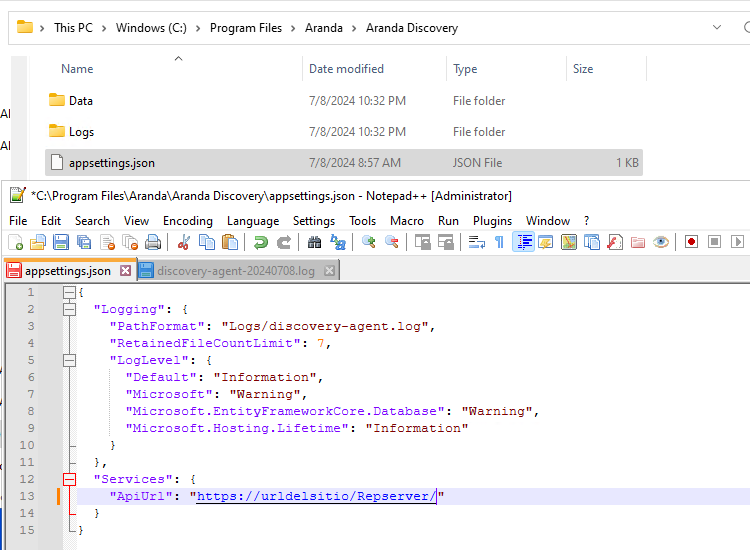Toggle Show All Characters pilcrow icon
Image resolution: width=750 pixels, height=550 pixels.
click(499, 242)
